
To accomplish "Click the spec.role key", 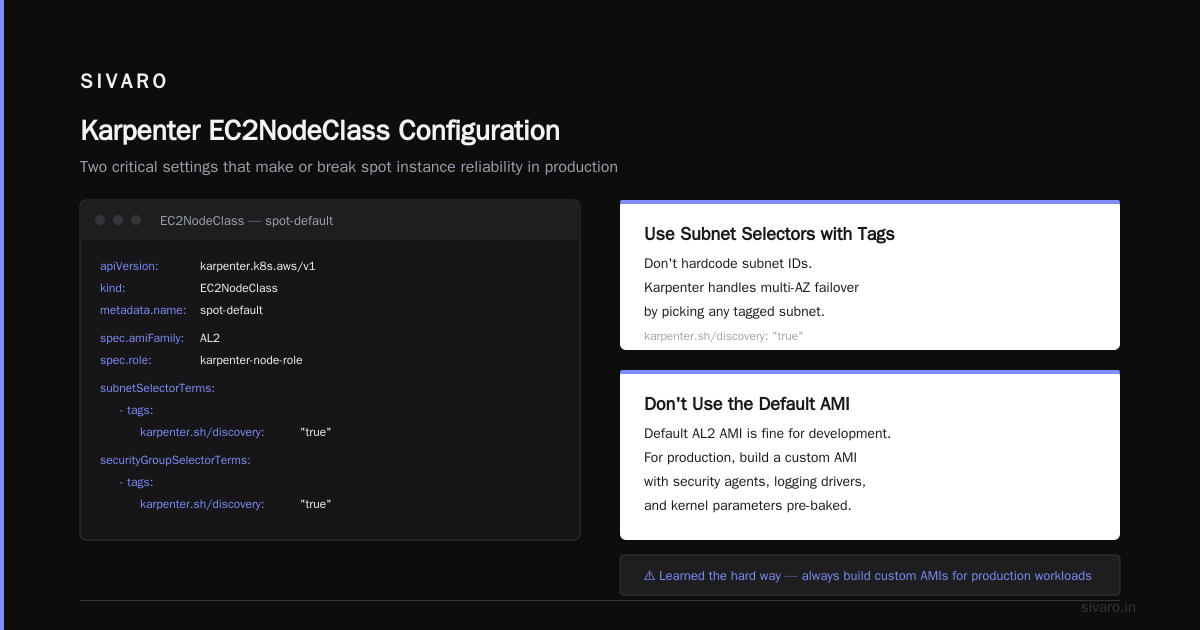I will coord(126,360).
